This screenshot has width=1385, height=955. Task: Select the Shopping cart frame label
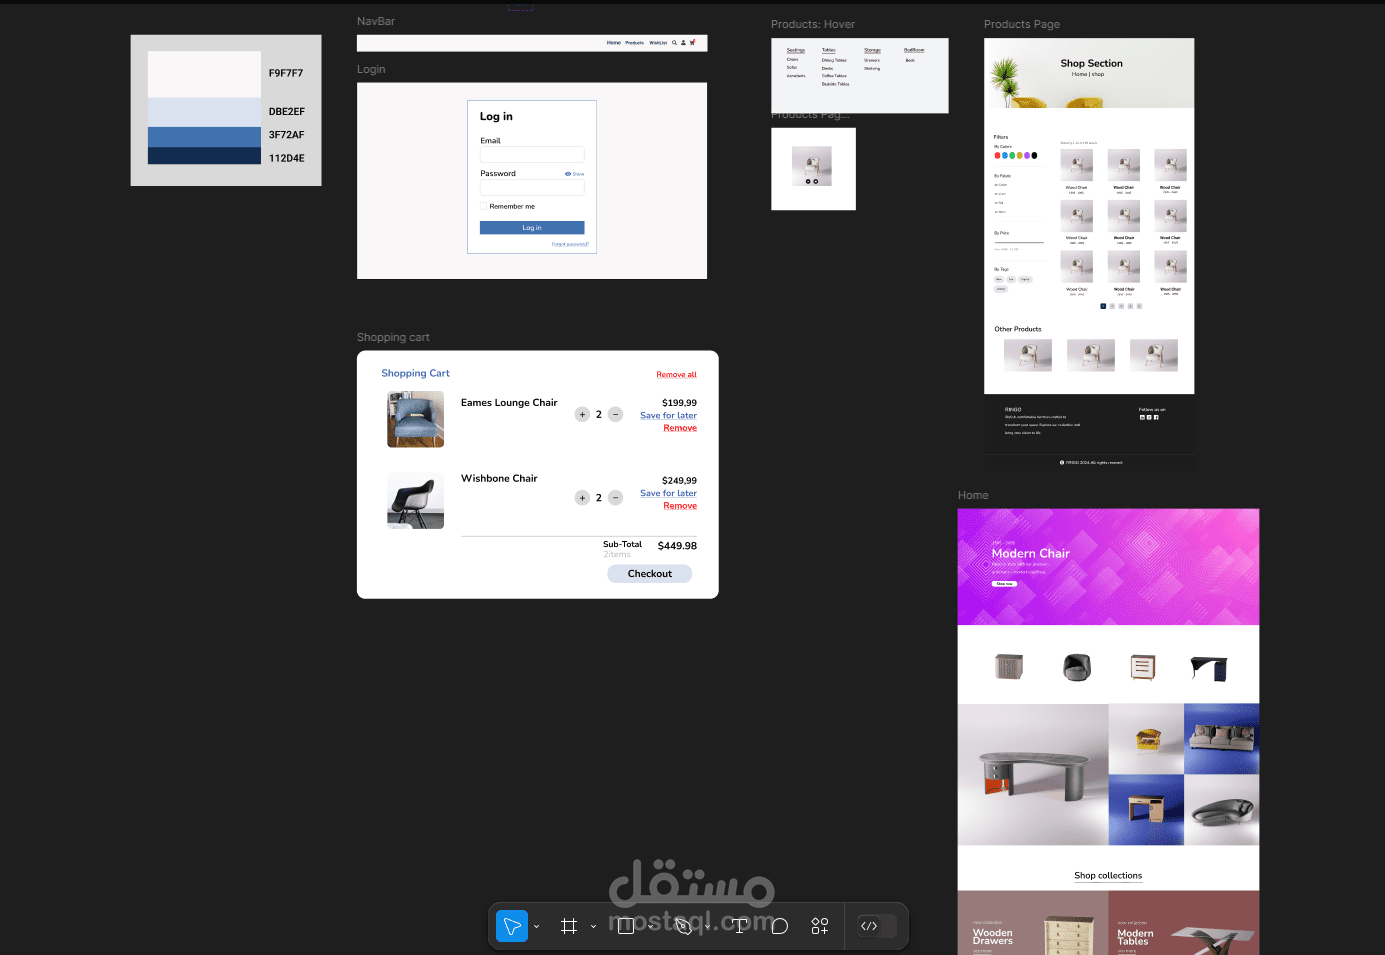(393, 337)
